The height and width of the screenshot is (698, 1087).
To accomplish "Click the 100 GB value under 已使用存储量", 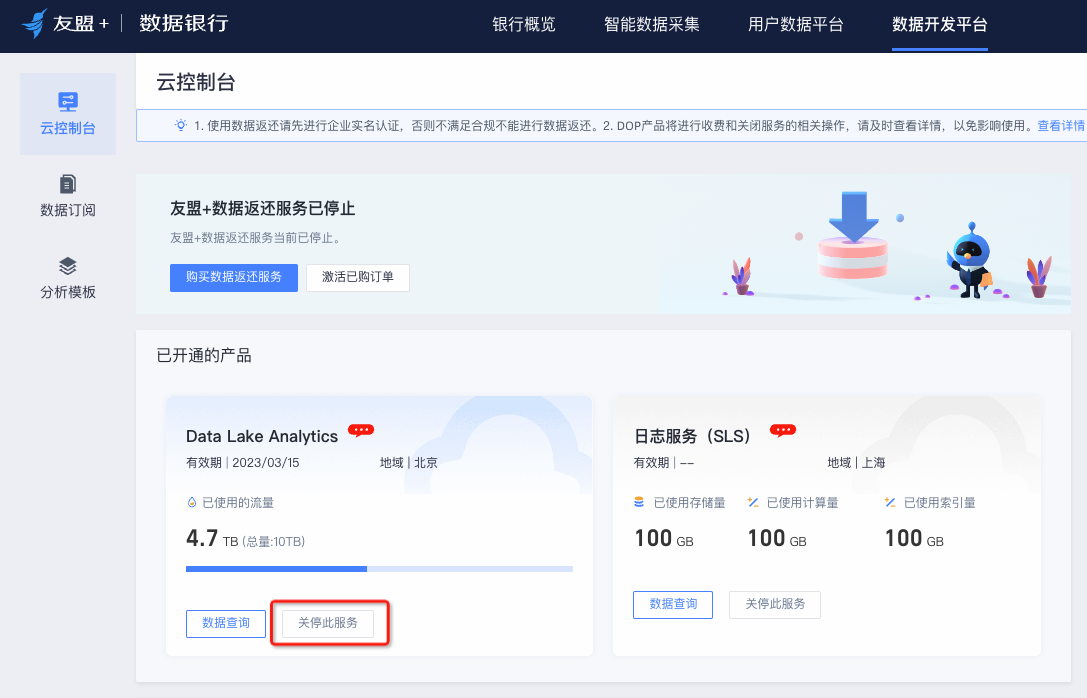I will (664, 539).
